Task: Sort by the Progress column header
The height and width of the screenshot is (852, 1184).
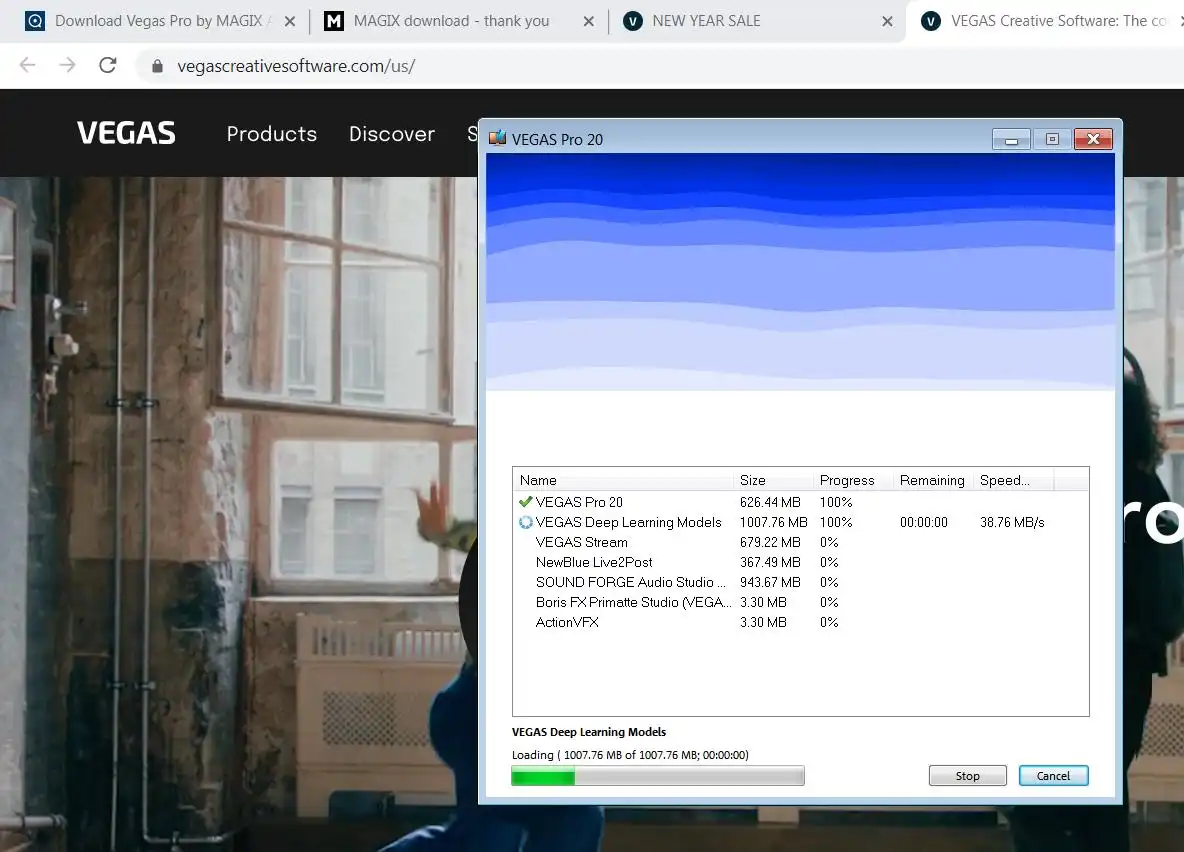Action: pos(853,480)
